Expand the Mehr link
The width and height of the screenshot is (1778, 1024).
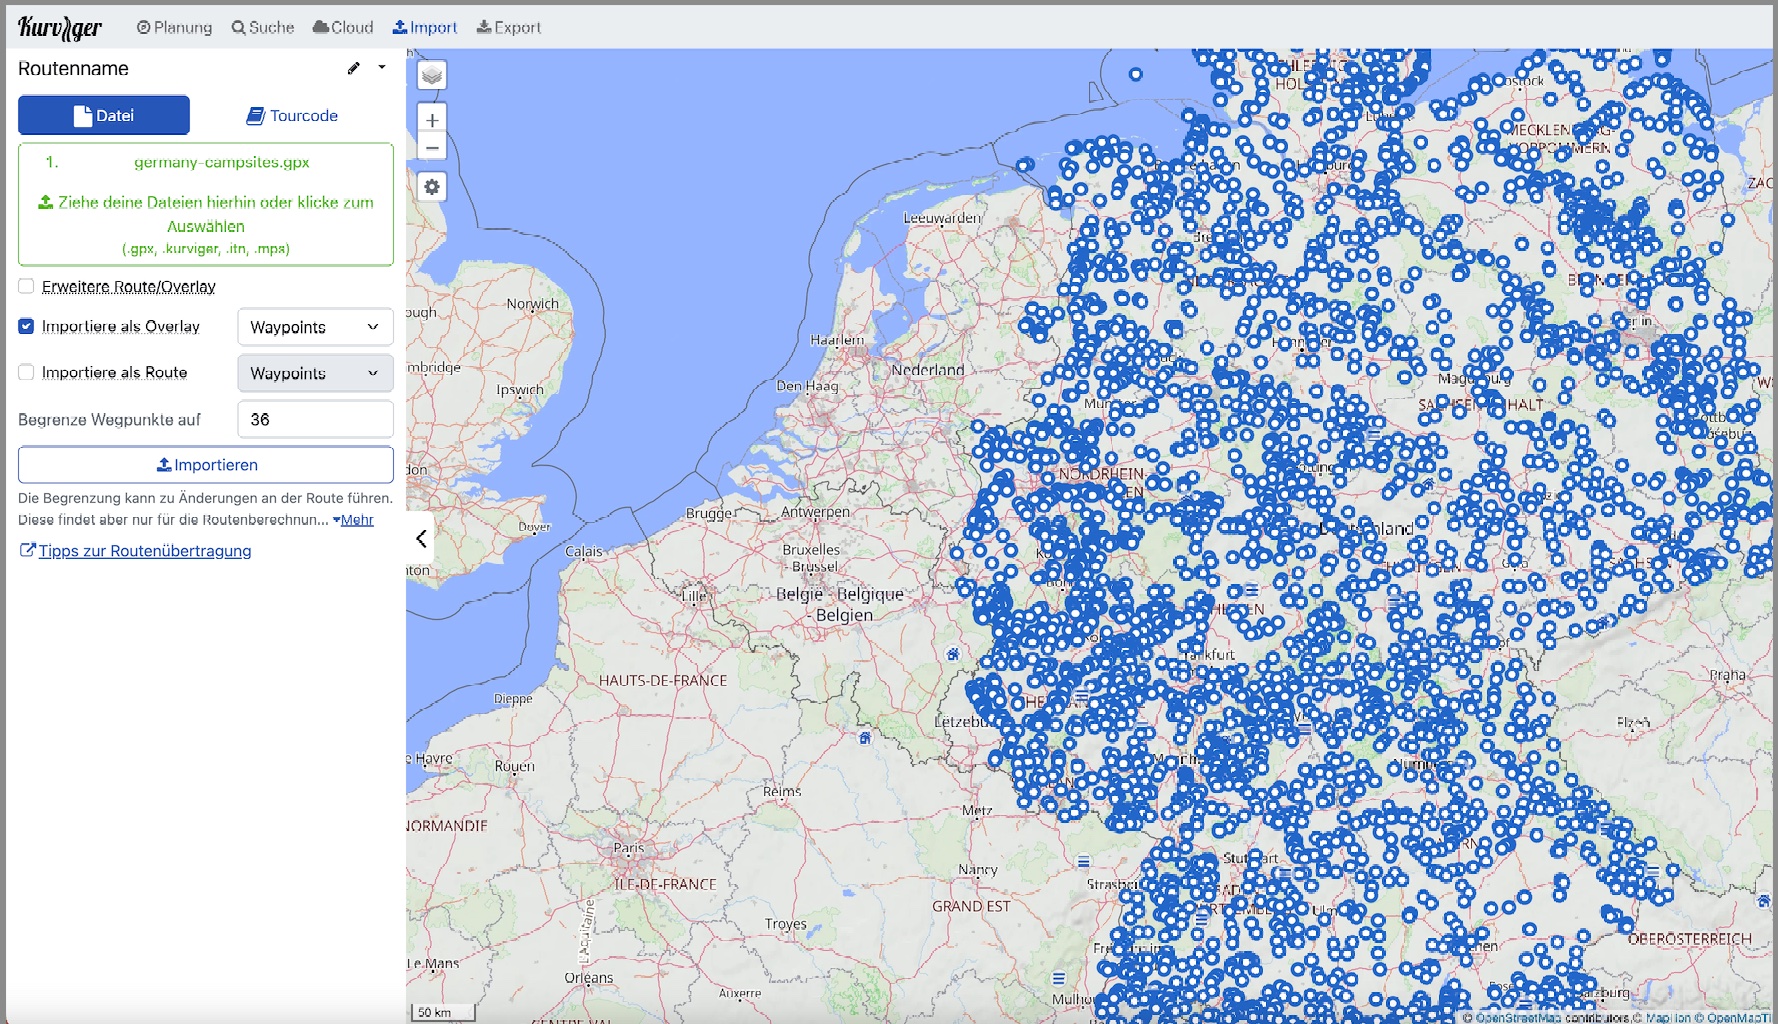tap(354, 520)
